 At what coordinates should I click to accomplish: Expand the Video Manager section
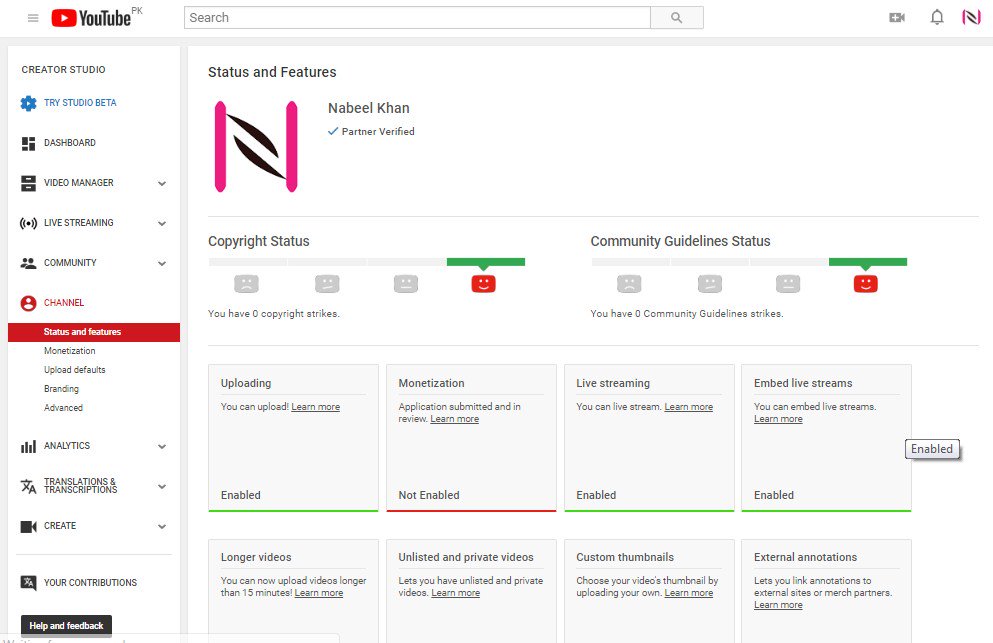pos(162,183)
